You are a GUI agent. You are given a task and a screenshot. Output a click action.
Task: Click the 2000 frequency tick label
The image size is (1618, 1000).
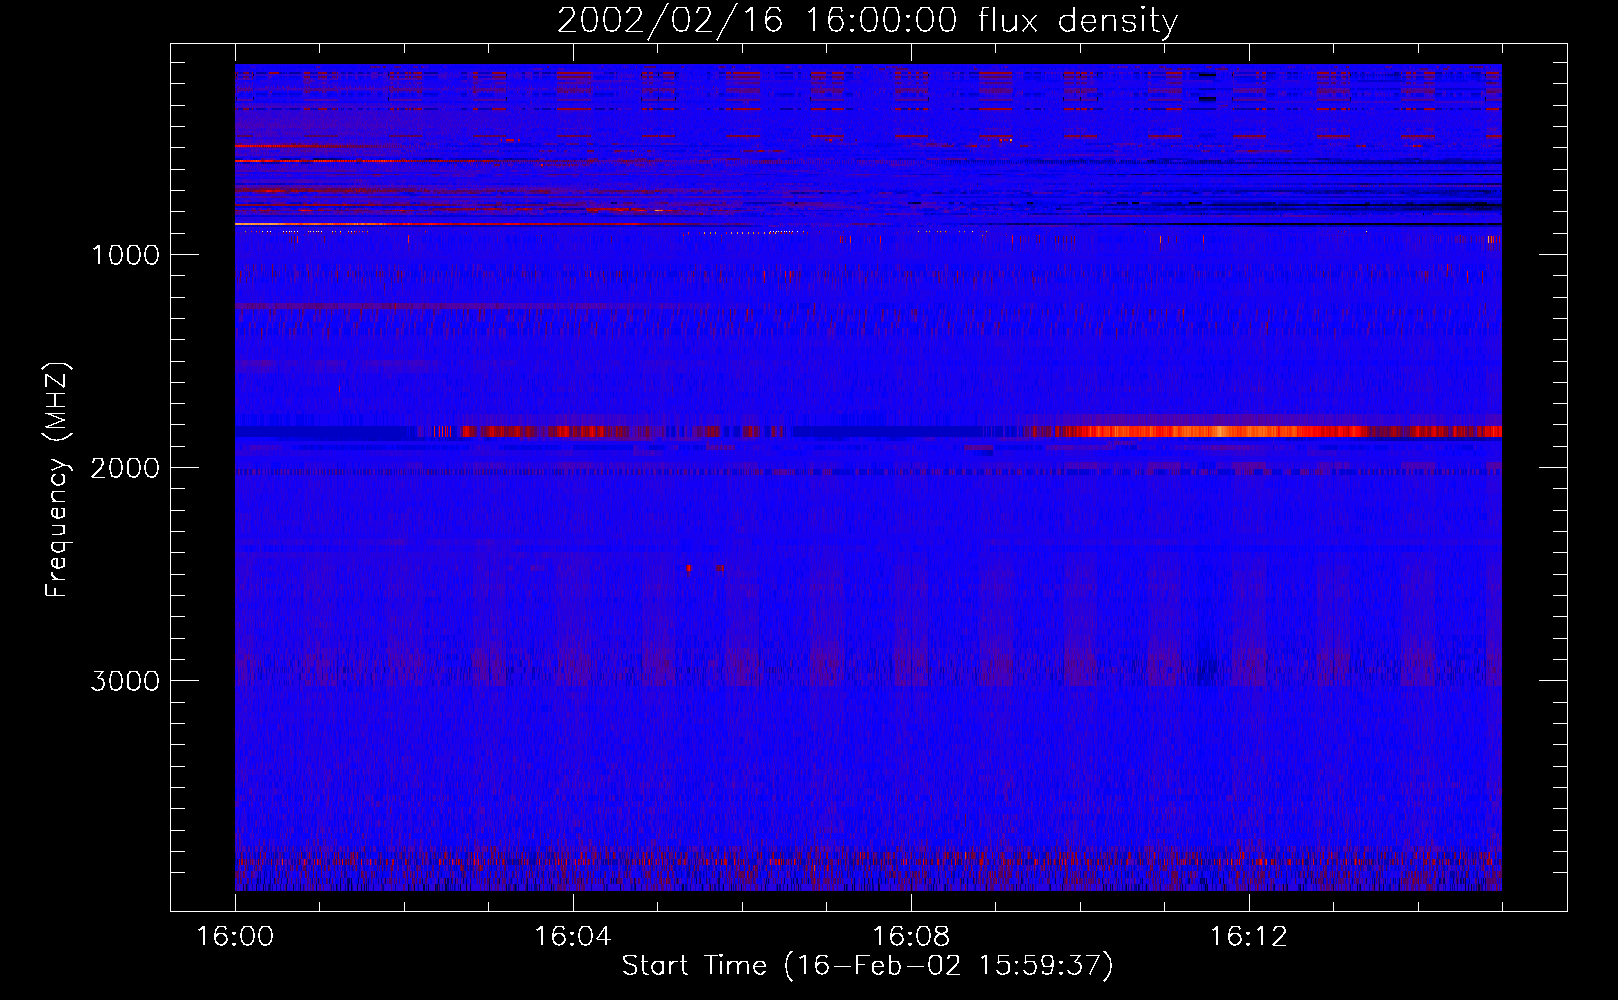pyautogui.click(x=125, y=468)
